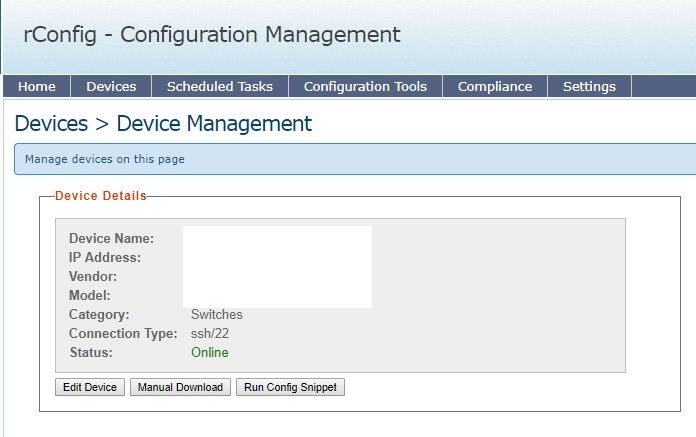Open the Settings menu
The image size is (696, 437).
[x=589, y=86]
